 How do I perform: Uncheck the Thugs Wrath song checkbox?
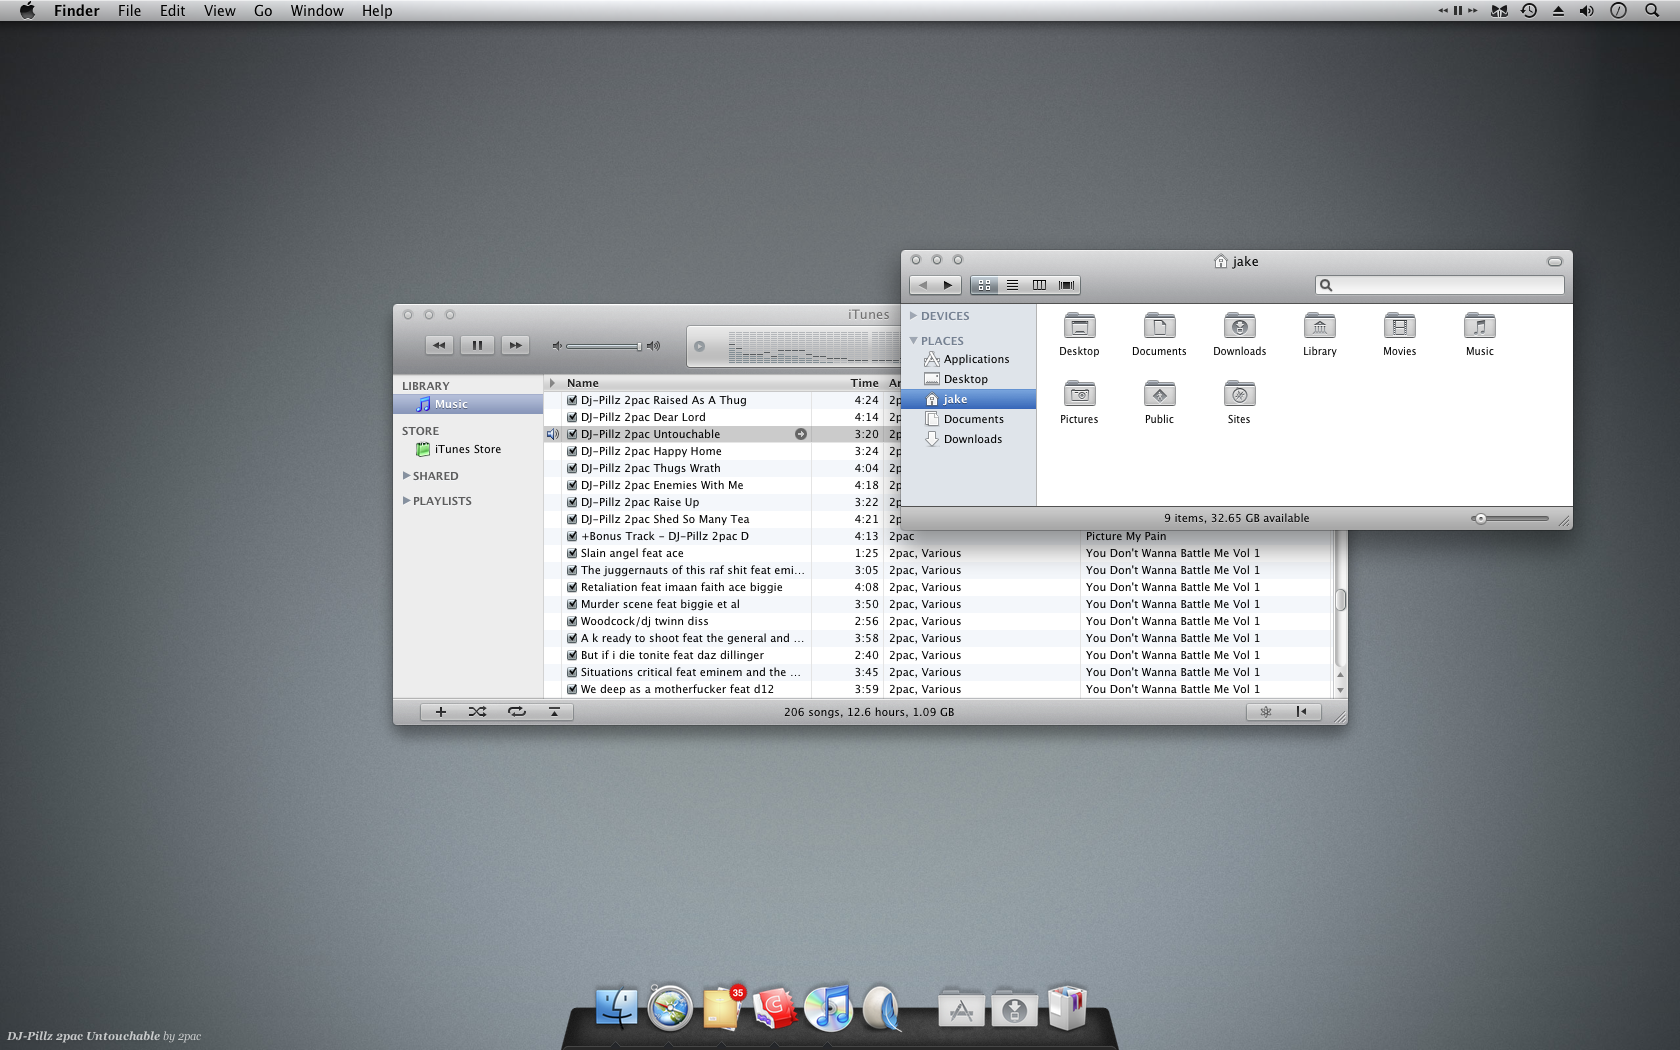point(572,468)
